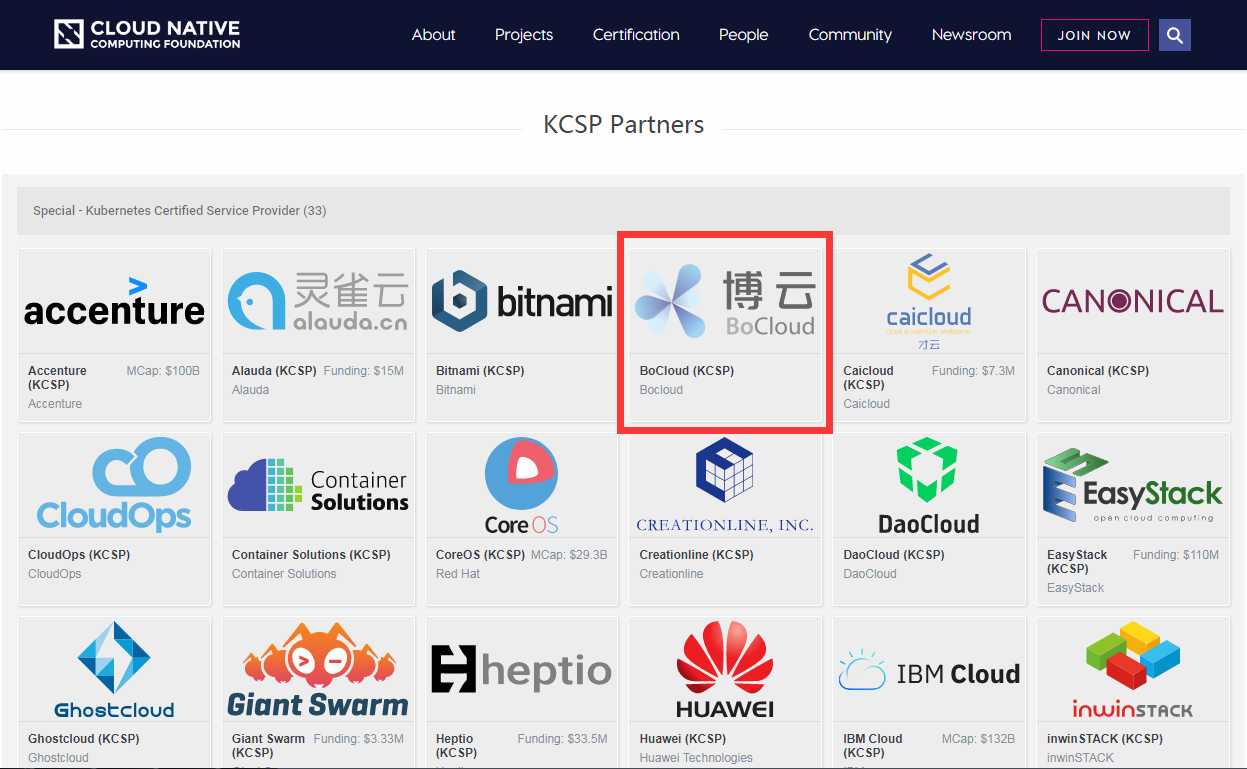This screenshot has height=769, width=1247.
Task: Click the DaoCloud (KCSP) title
Action: click(x=893, y=555)
